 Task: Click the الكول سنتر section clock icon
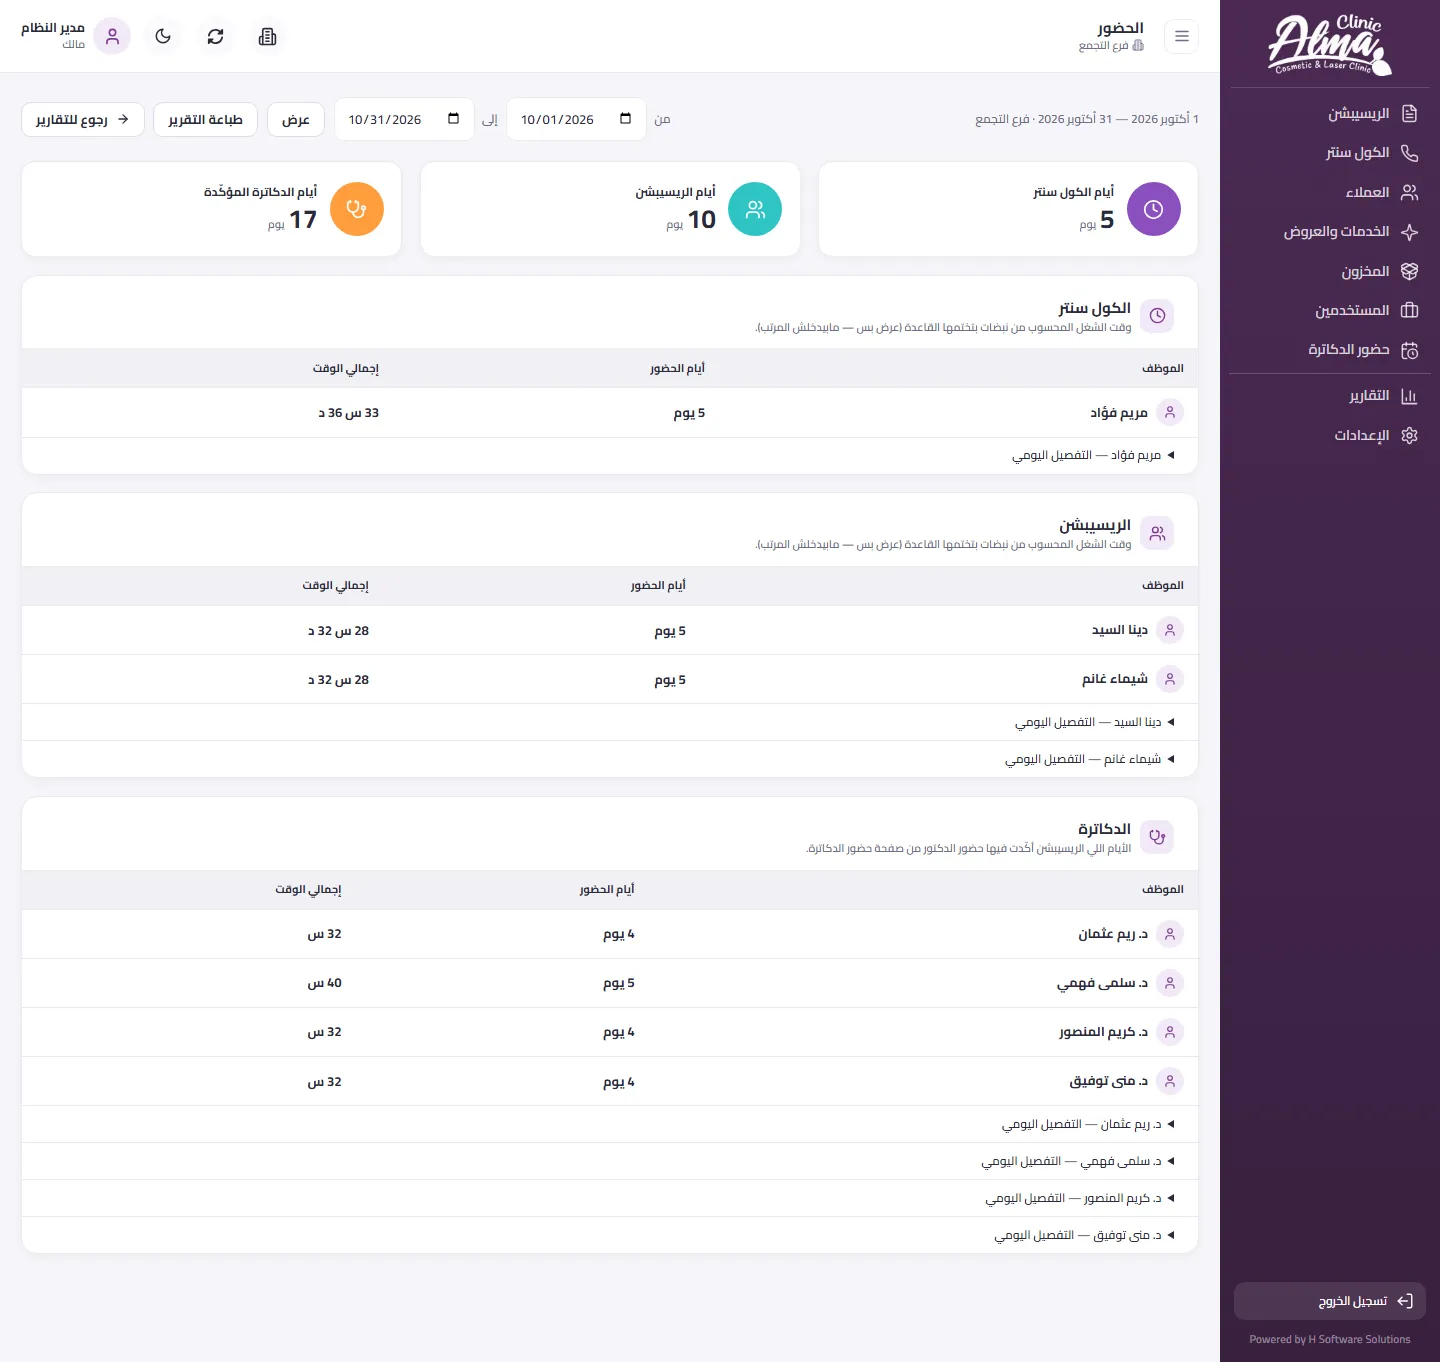click(1157, 316)
